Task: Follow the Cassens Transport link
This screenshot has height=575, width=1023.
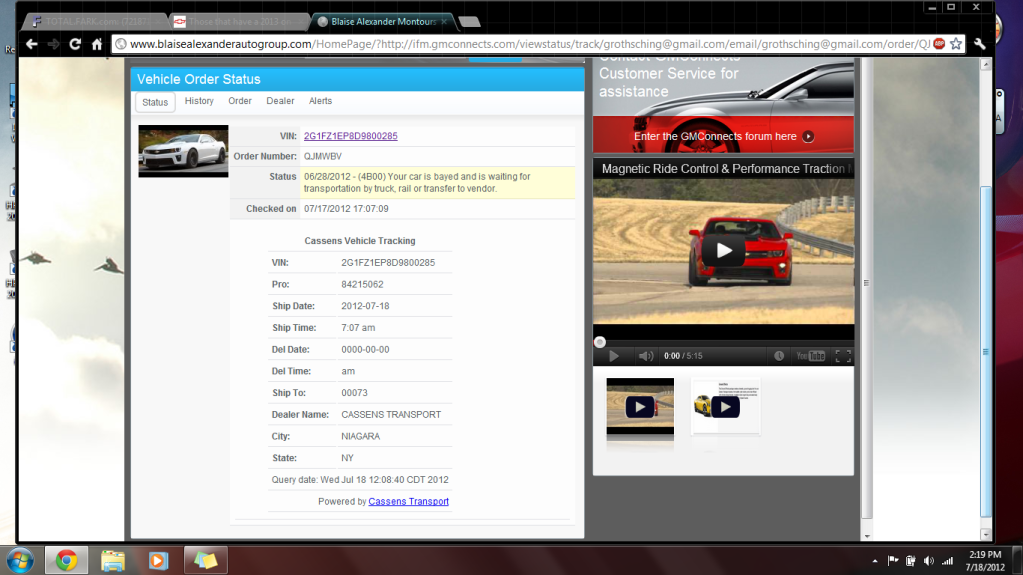Action: [408, 501]
